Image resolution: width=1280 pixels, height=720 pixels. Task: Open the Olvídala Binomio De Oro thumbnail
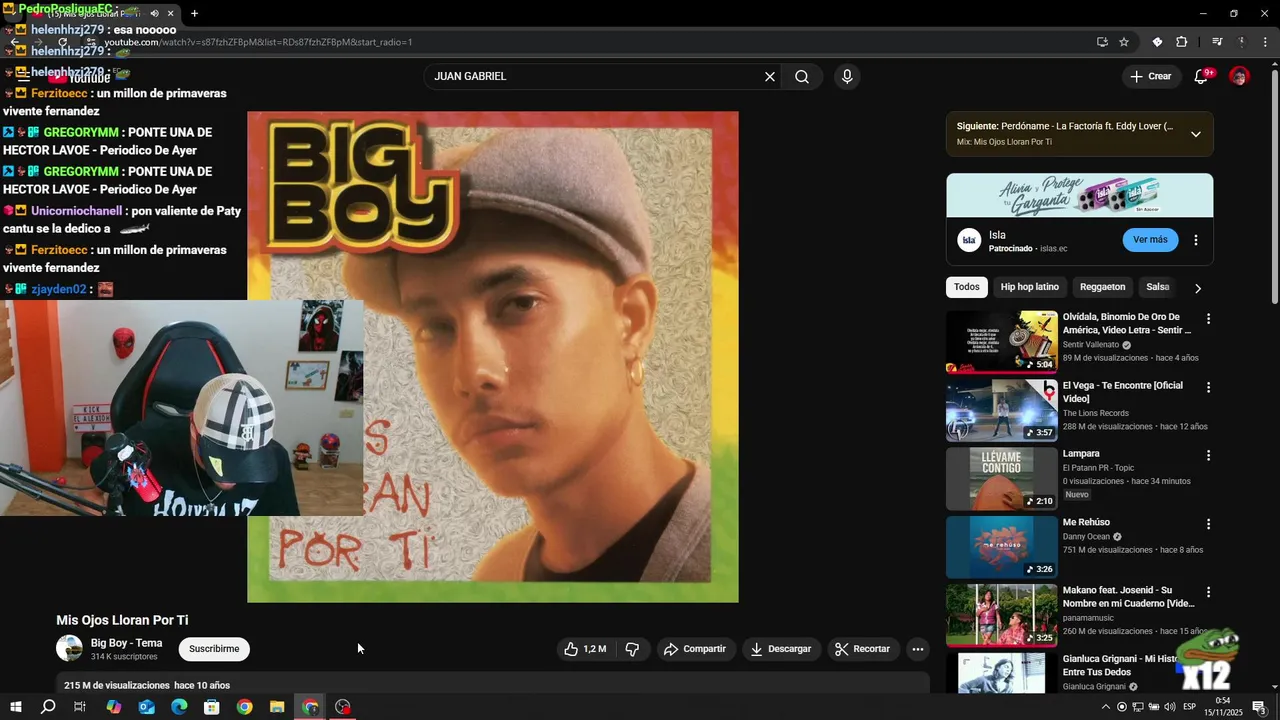pos(1001,341)
